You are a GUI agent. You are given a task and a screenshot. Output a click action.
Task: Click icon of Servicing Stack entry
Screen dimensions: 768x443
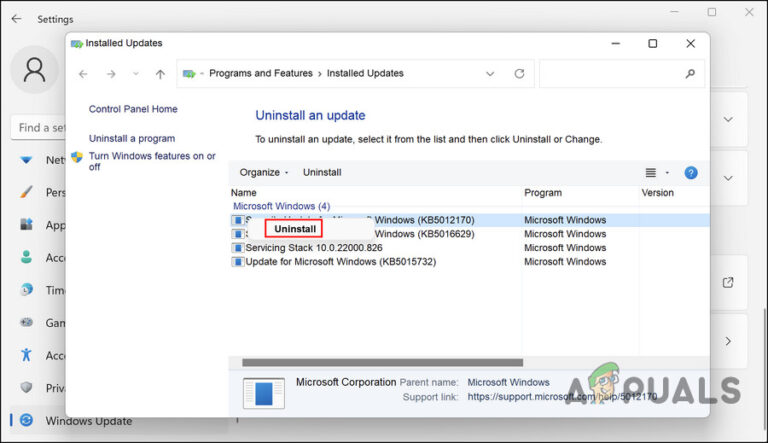click(238, 248)
